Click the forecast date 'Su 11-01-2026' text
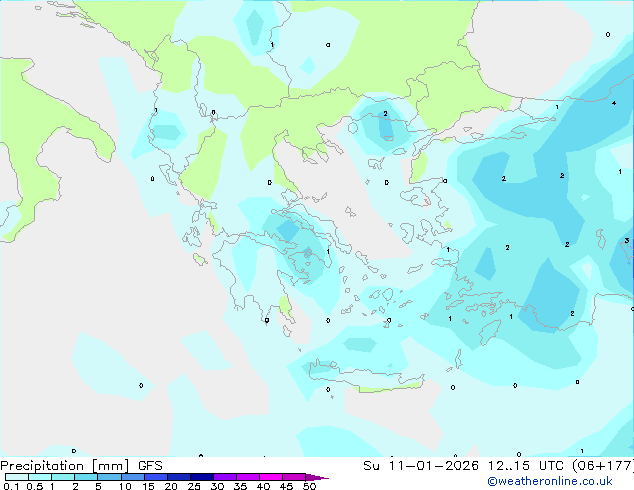Viewport: 634px width, 490px height. [421, 466]
